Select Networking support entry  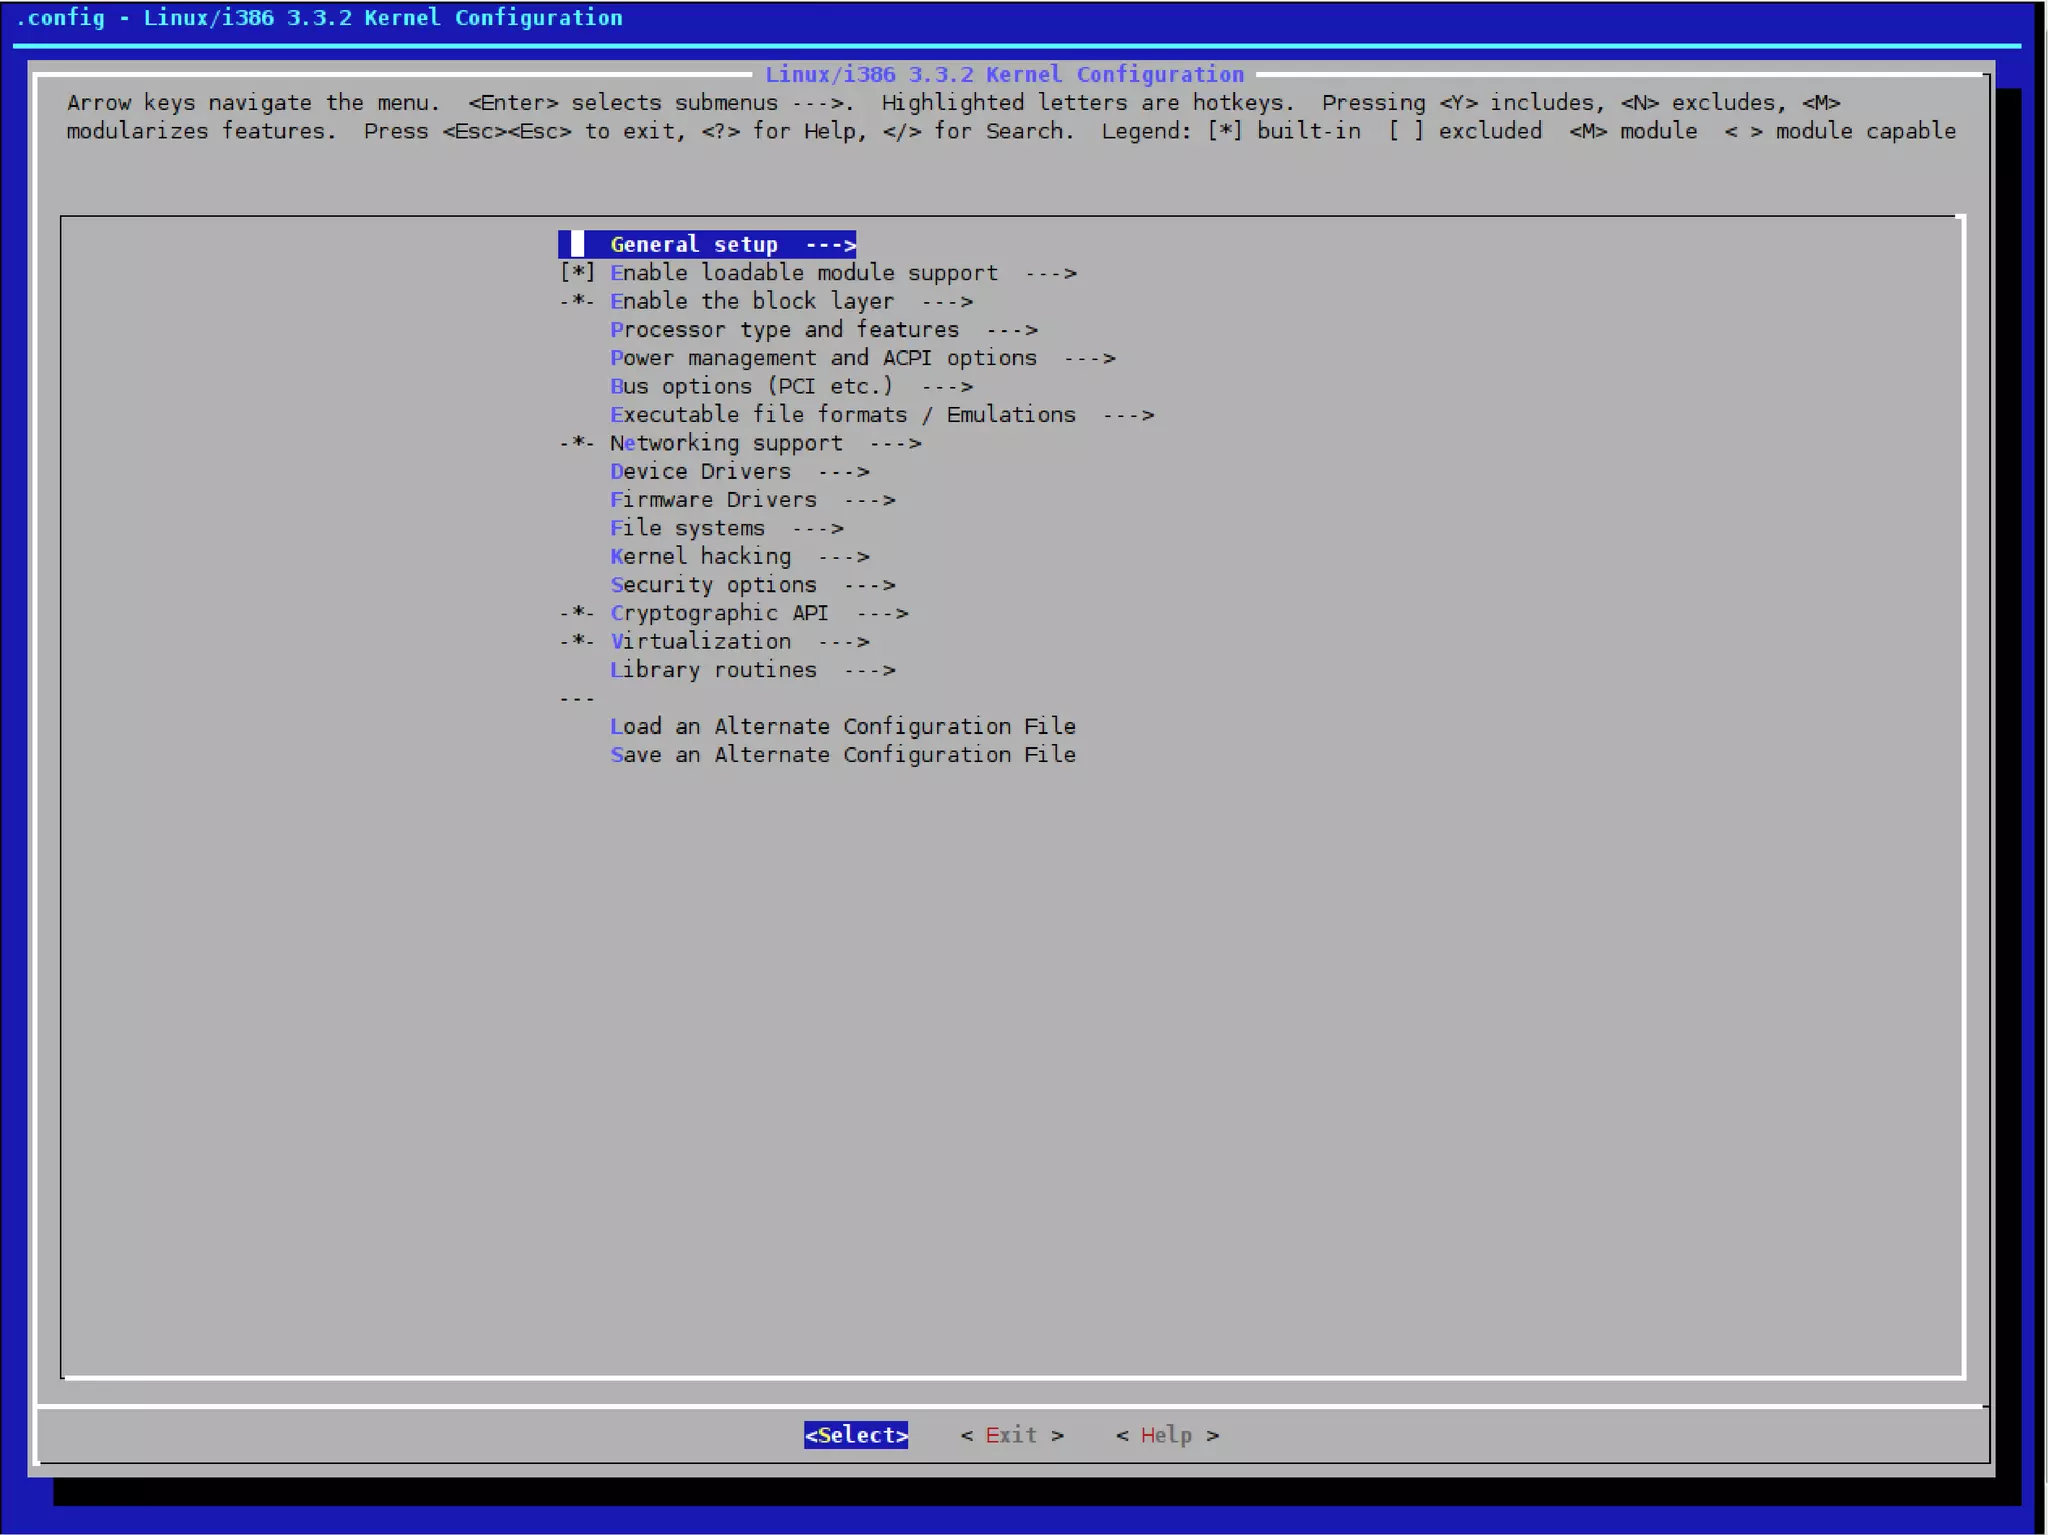(x=766, y=443)
